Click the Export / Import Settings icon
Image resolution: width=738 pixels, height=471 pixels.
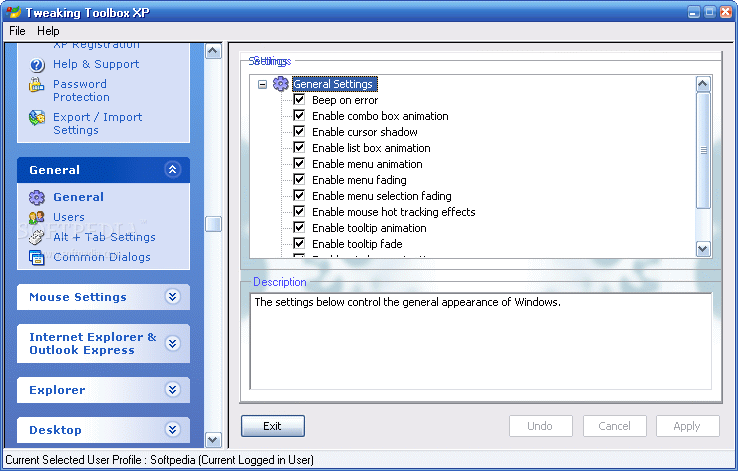[37, 118]
